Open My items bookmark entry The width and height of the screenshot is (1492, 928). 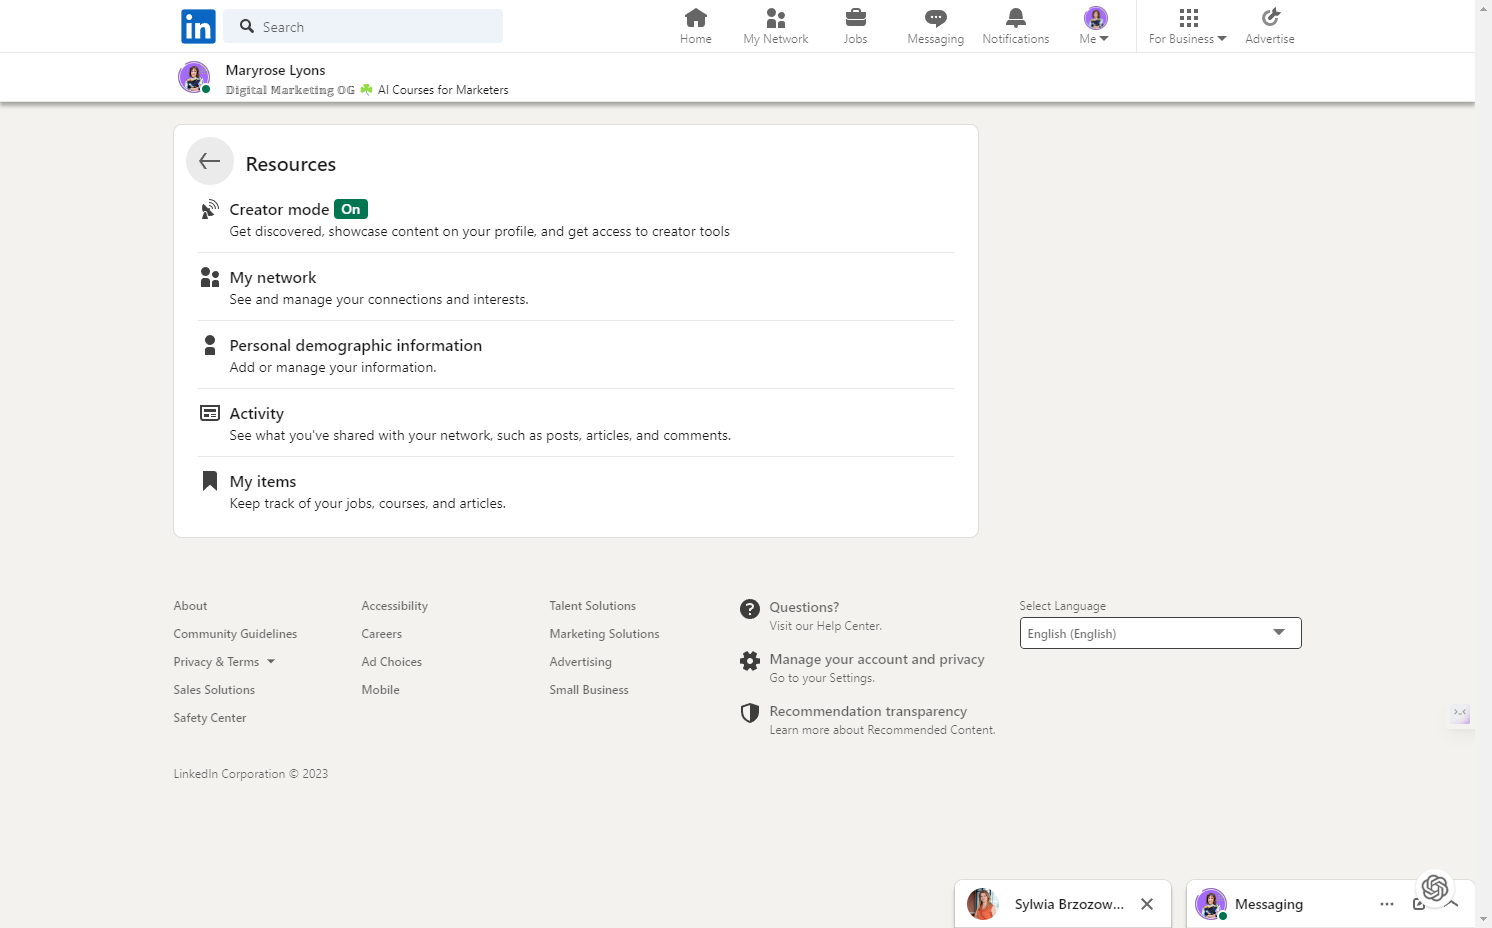click(576, 492)
